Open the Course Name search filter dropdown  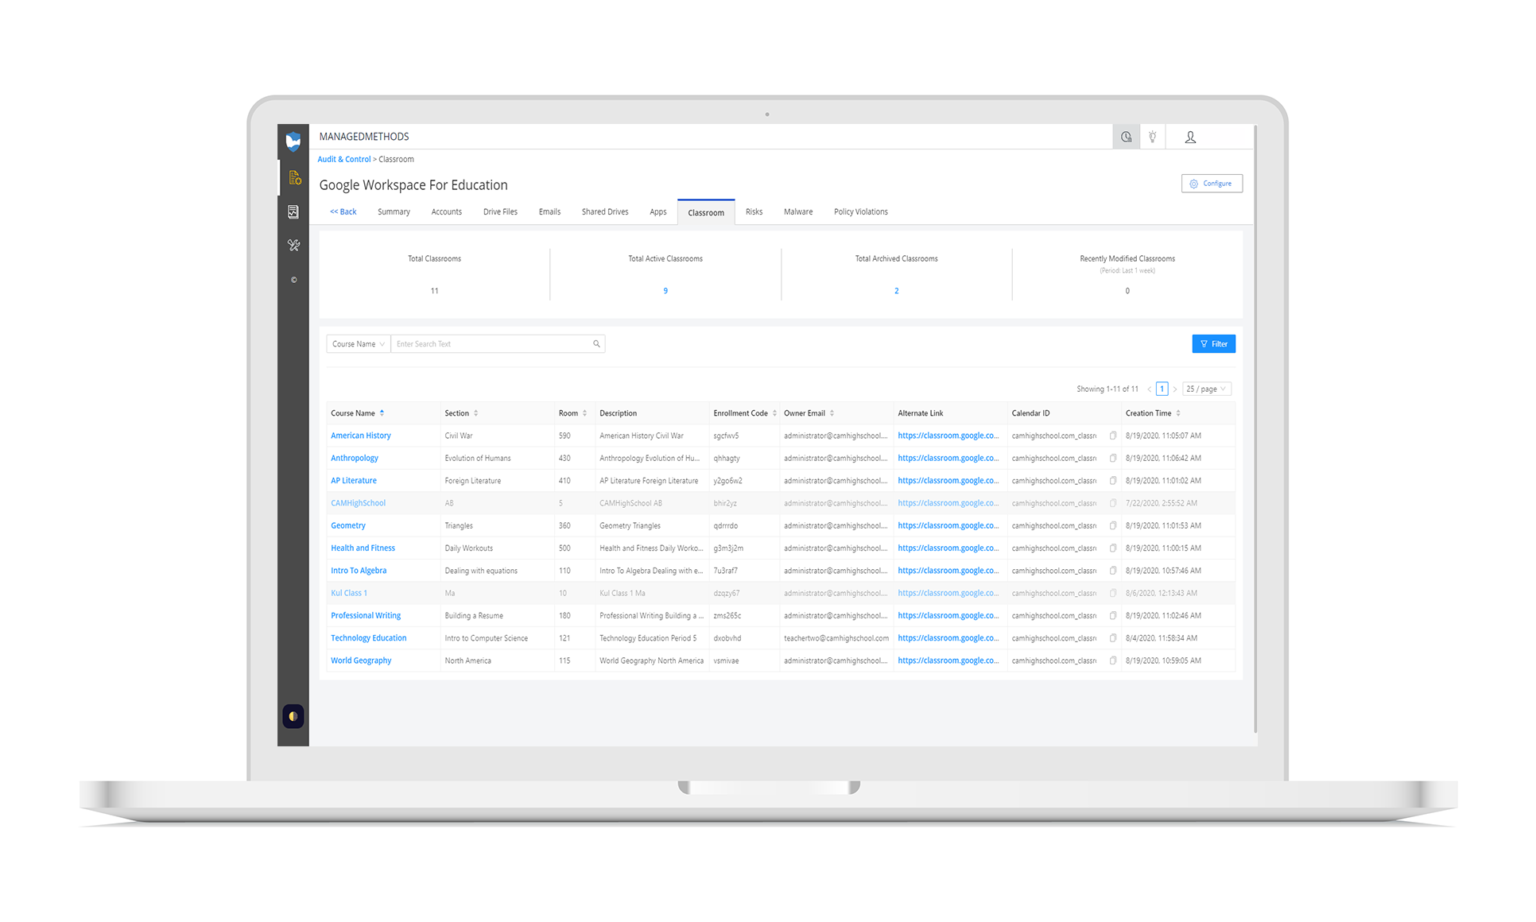[x=357, y=343]
